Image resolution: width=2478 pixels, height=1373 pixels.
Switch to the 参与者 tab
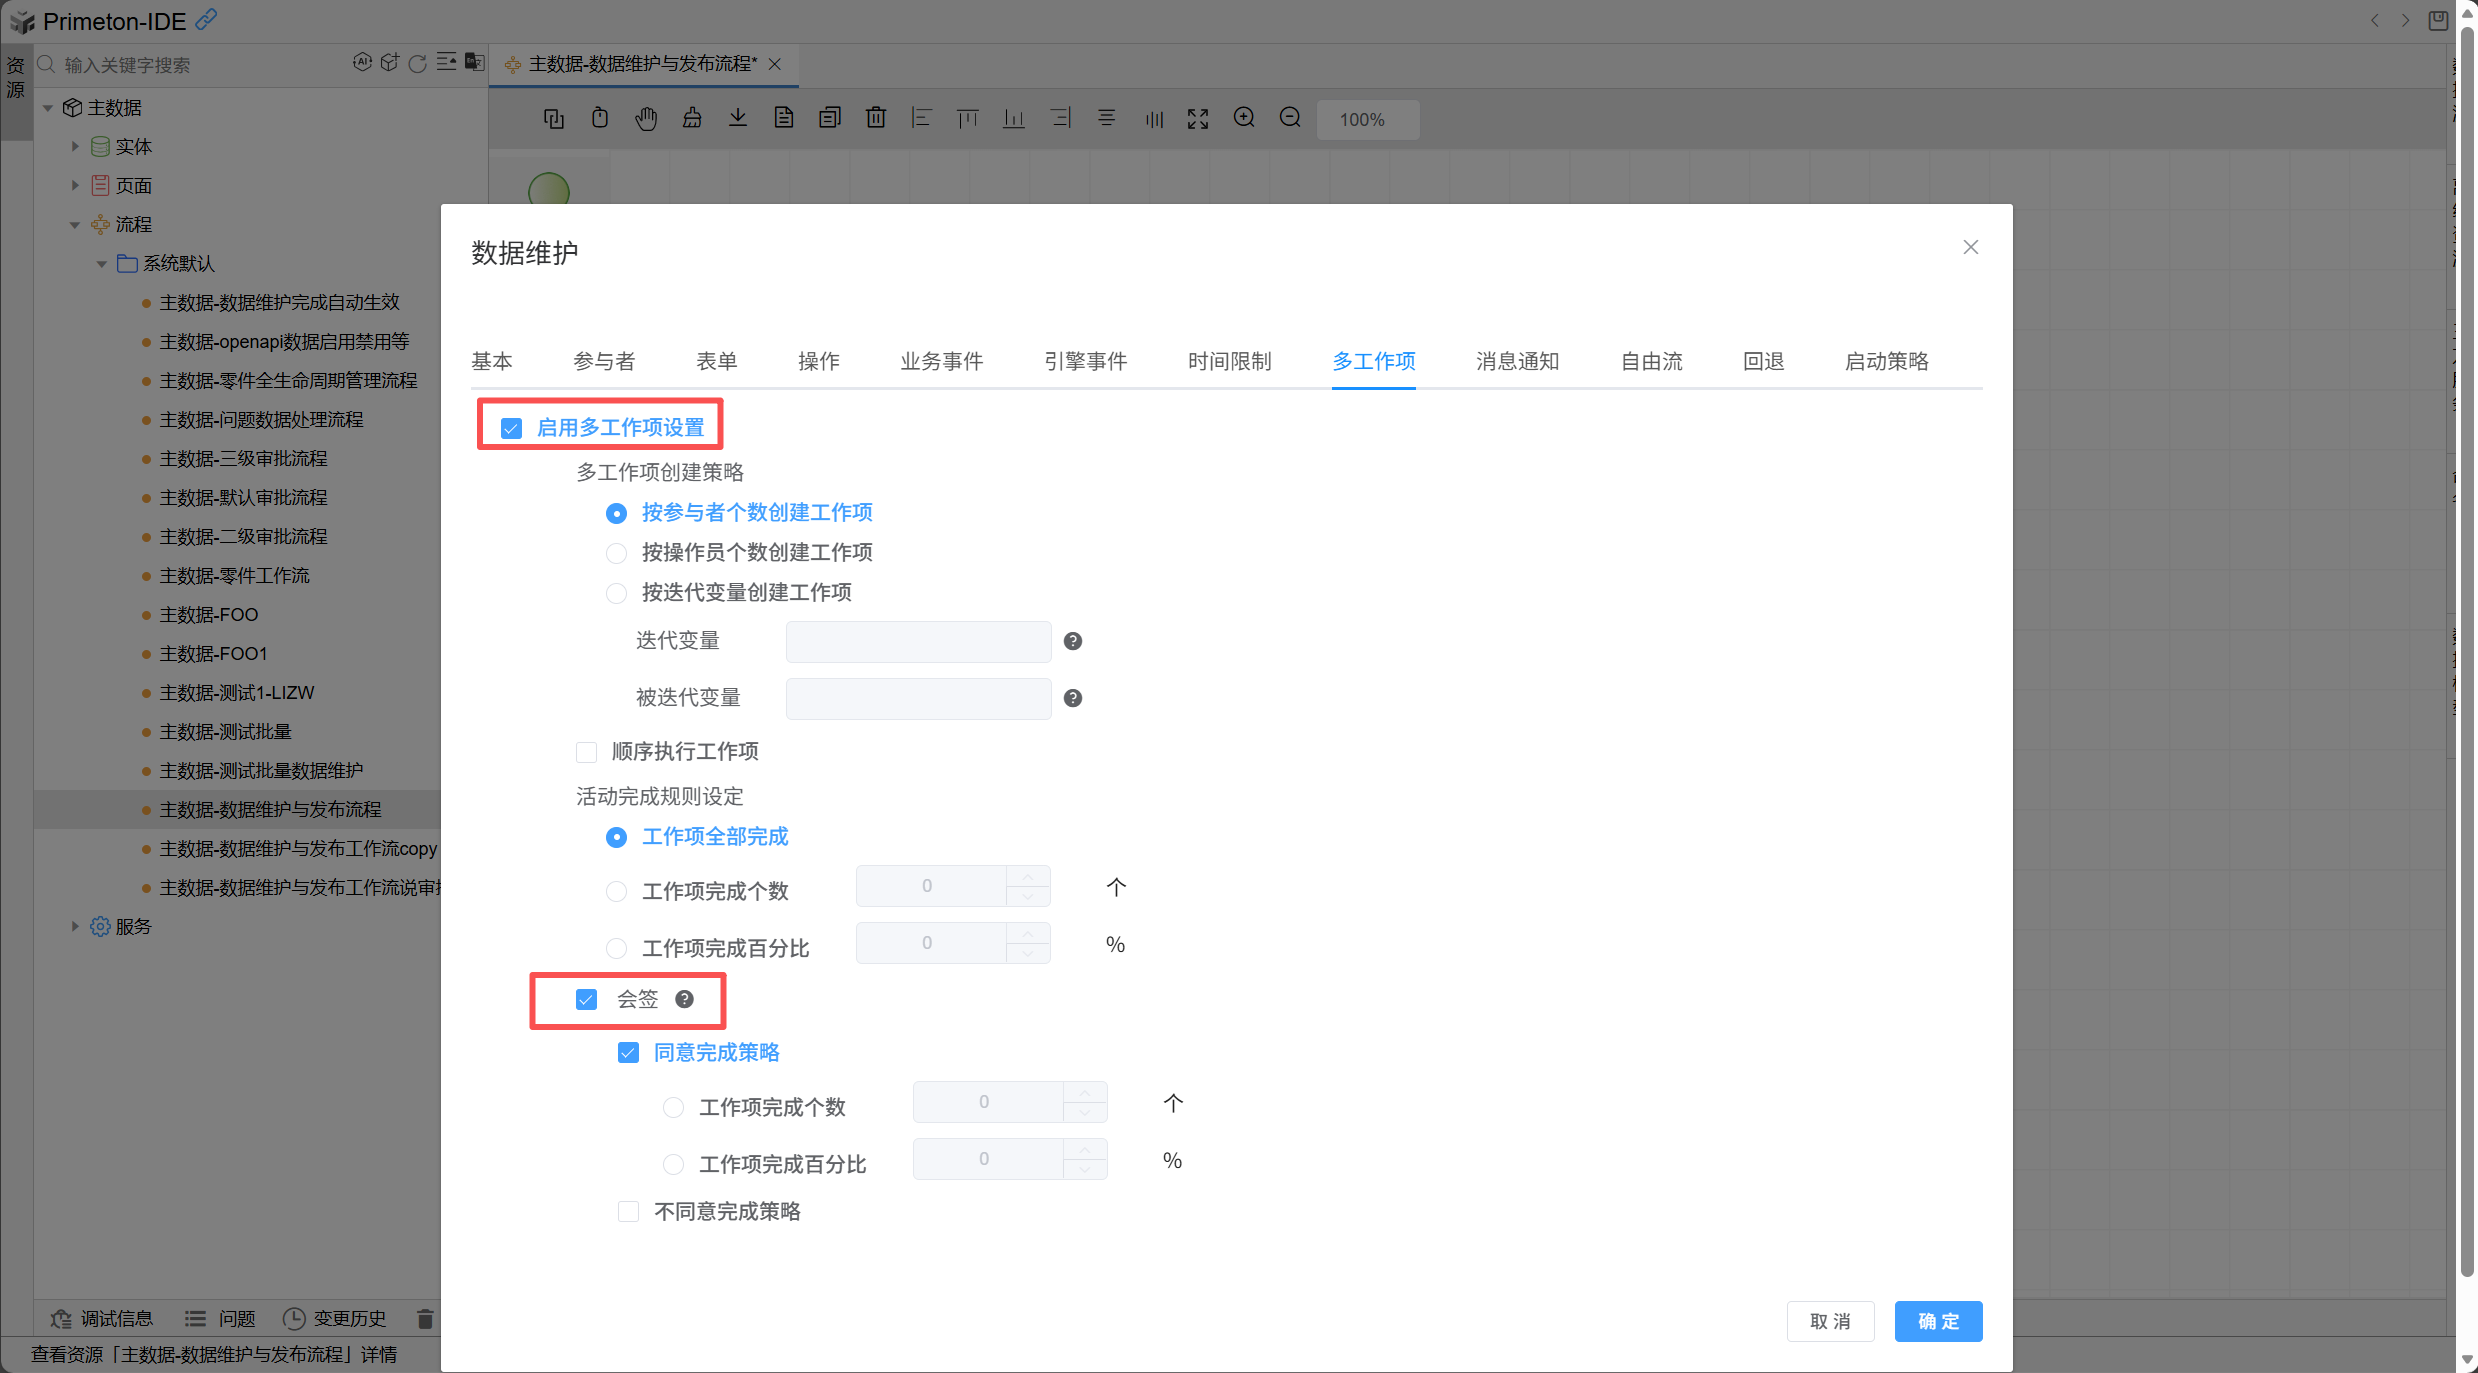coord(604,361)
